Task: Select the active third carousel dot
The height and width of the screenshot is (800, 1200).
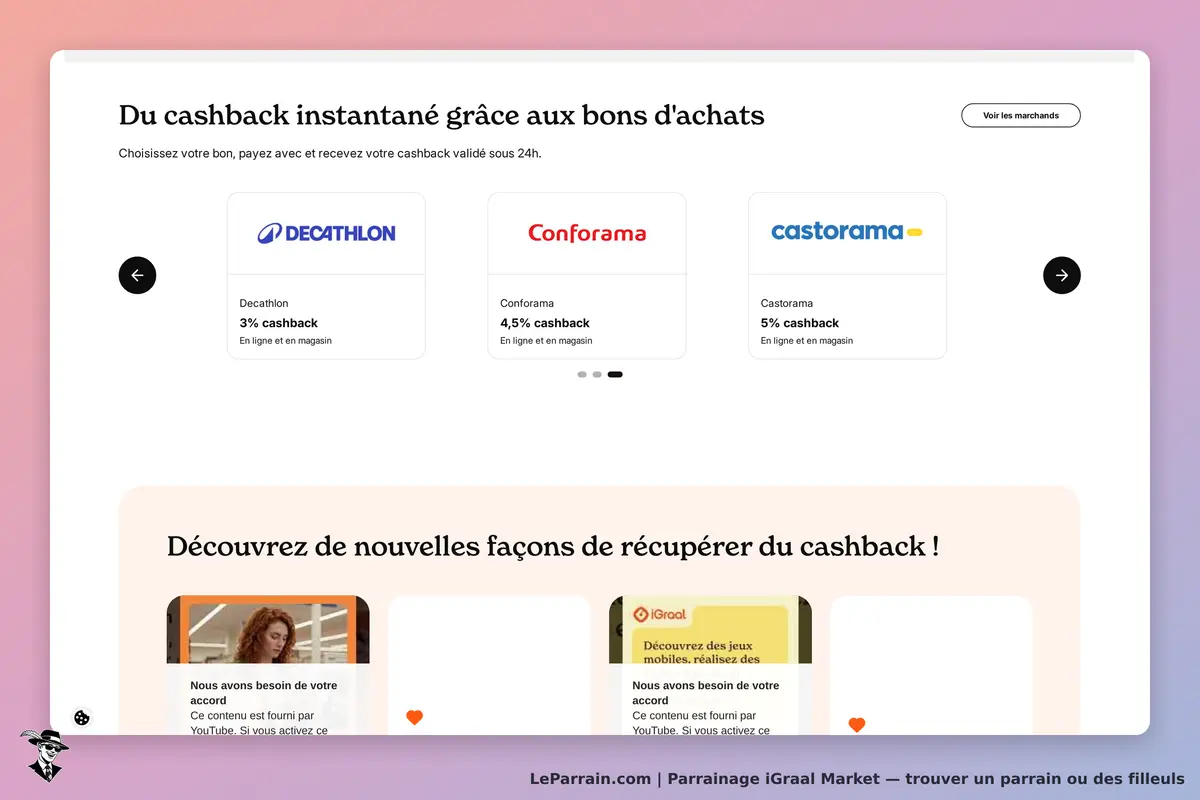Action: (615, 374)
